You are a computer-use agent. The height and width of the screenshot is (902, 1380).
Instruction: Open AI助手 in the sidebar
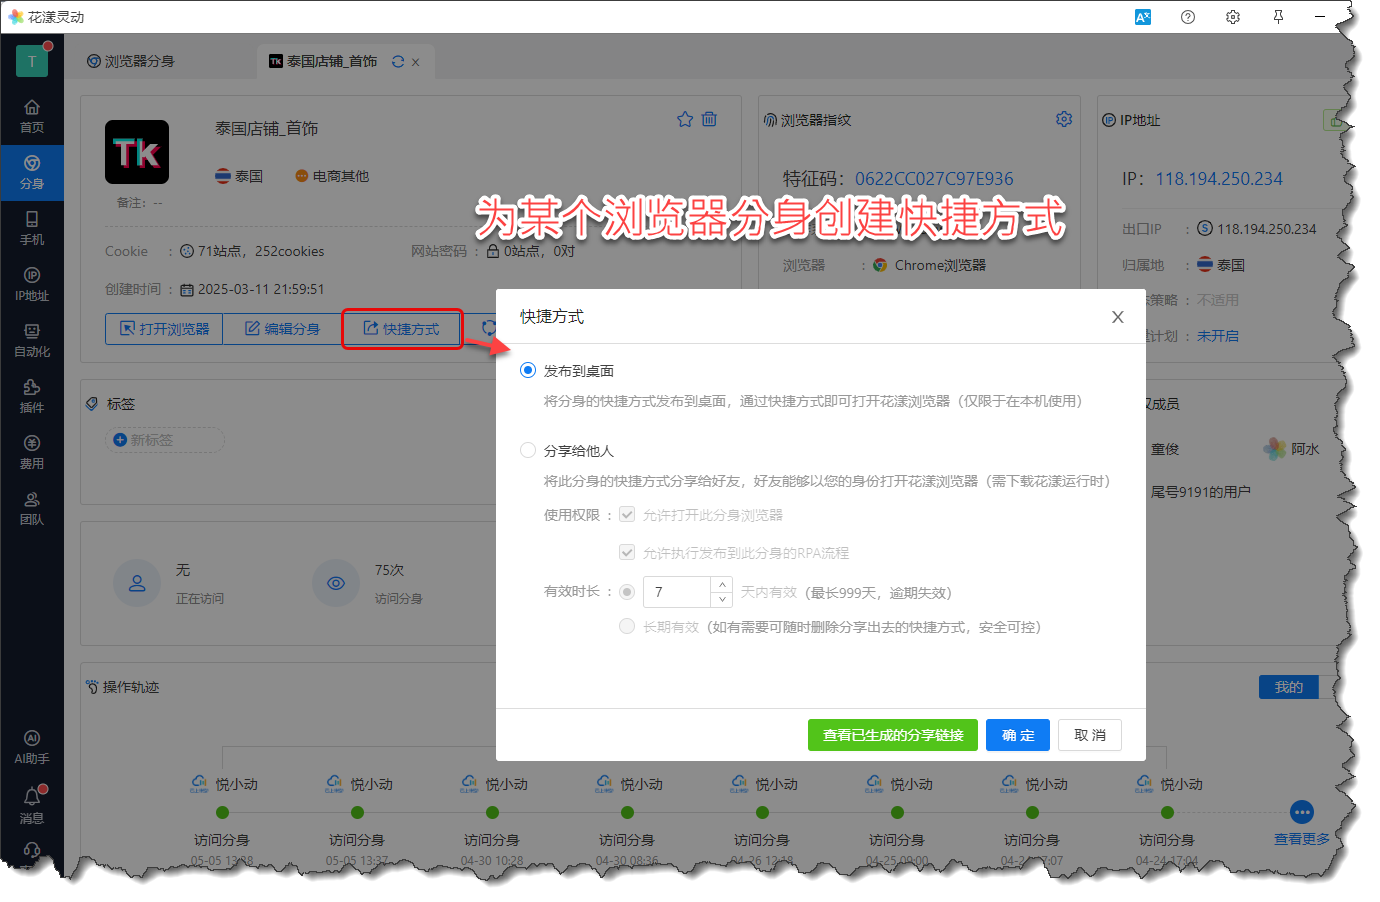[x=32, y=746]
